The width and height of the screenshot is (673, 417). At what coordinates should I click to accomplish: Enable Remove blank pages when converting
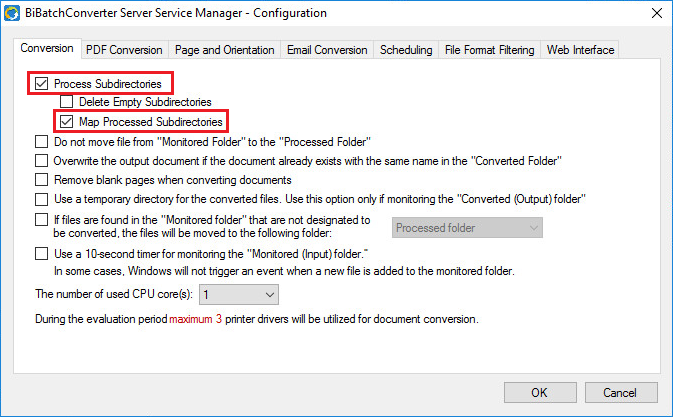coord(41,180)
